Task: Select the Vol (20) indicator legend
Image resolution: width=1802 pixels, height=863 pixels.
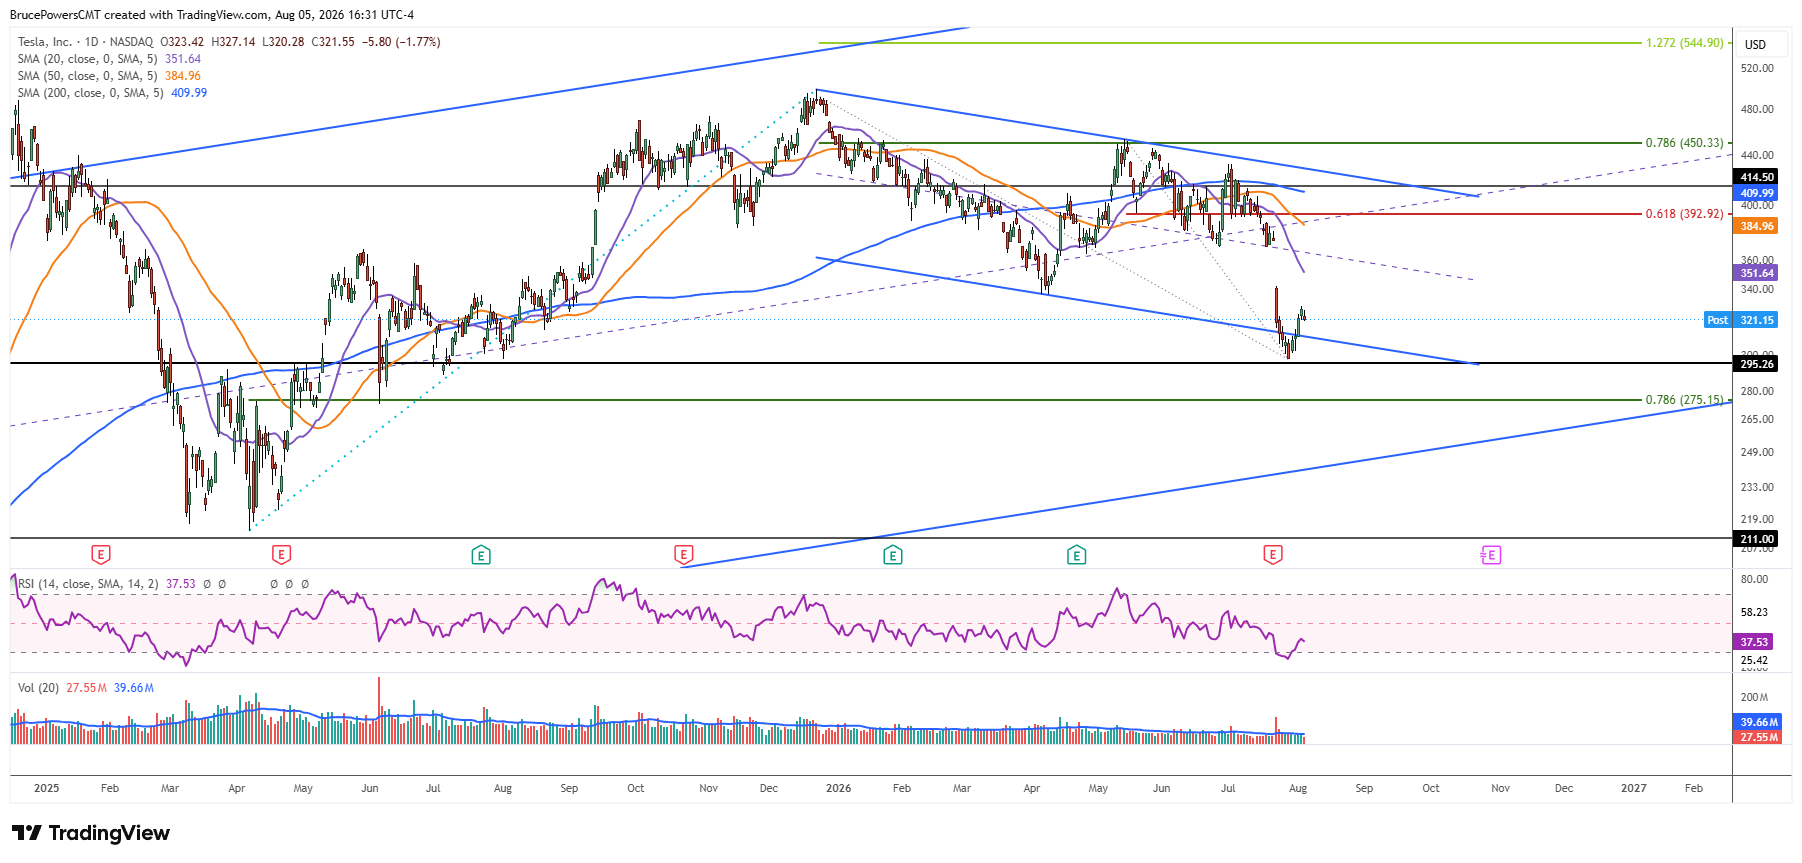Action: pos(86,688)
